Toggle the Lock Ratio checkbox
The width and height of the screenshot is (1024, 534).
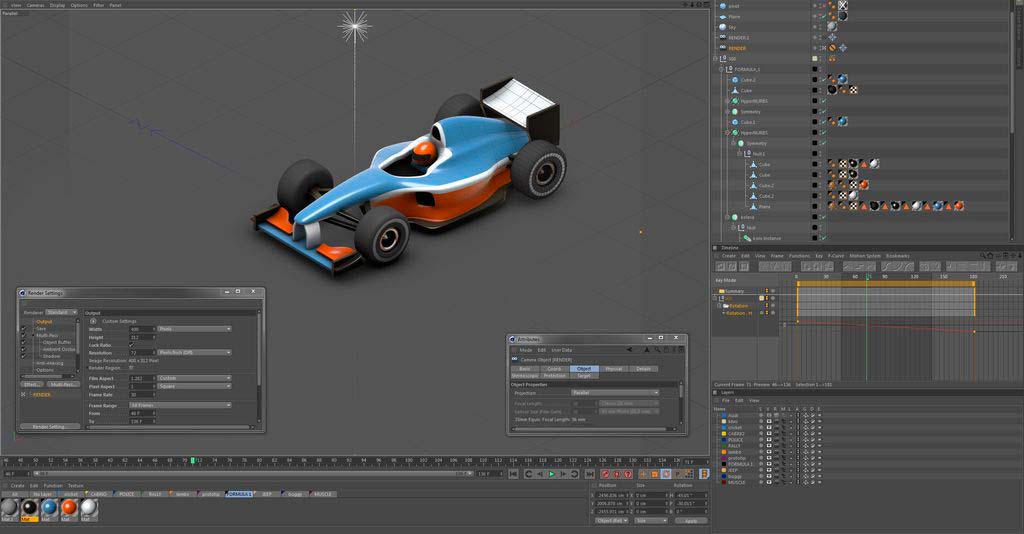131,344
